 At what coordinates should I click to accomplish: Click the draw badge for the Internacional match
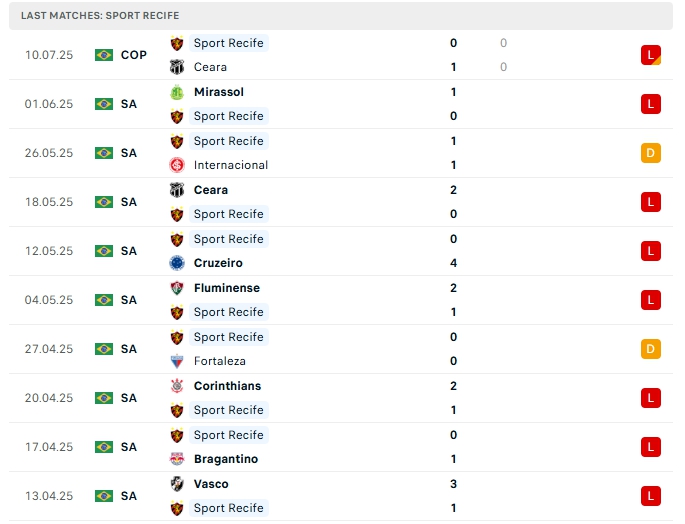tap(651, 153)
